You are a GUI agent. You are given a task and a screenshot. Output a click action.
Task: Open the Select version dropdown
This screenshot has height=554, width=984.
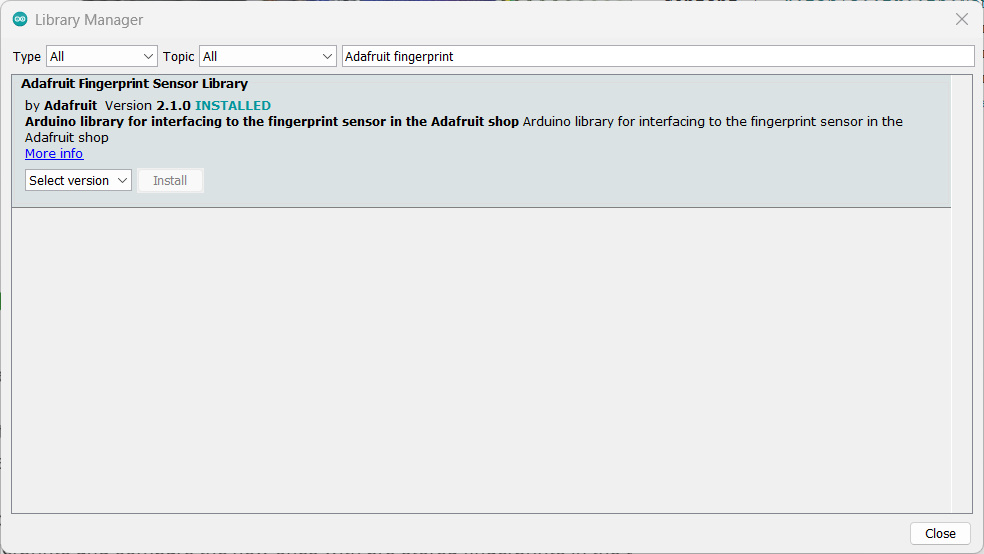point(79,181)
